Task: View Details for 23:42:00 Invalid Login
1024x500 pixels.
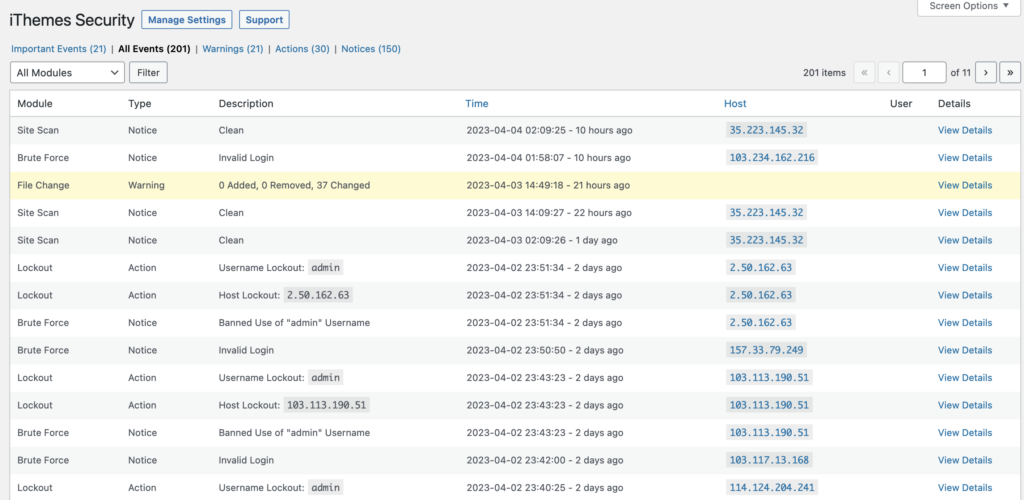Action: [965, 460]
